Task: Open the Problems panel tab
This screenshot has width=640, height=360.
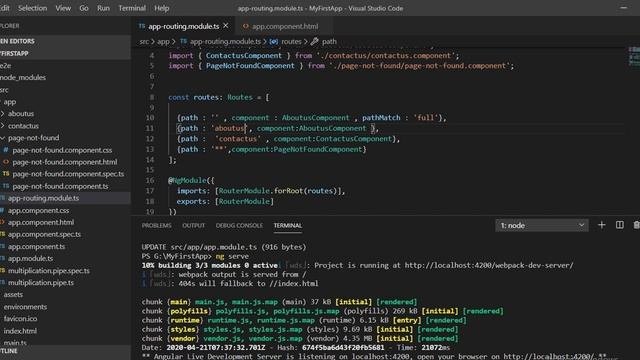Action: [156, 225]
